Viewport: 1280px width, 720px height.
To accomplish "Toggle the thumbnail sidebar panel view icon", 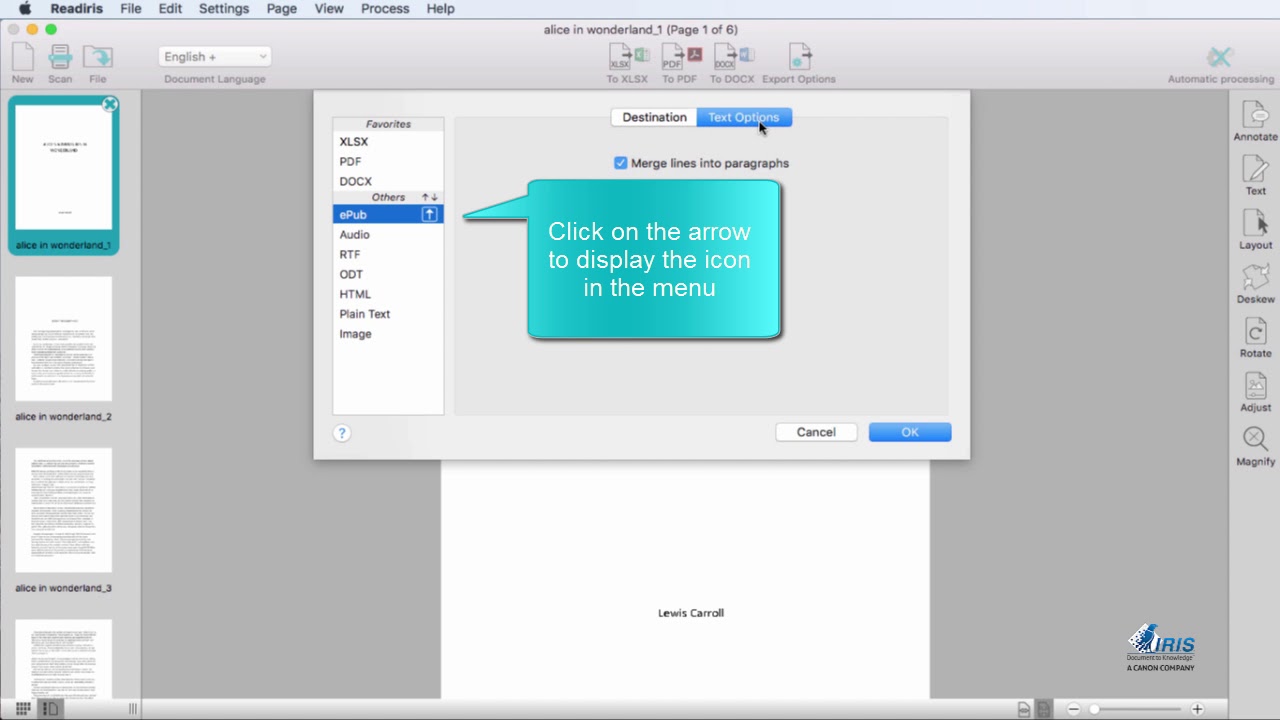I will pos(51,709).
